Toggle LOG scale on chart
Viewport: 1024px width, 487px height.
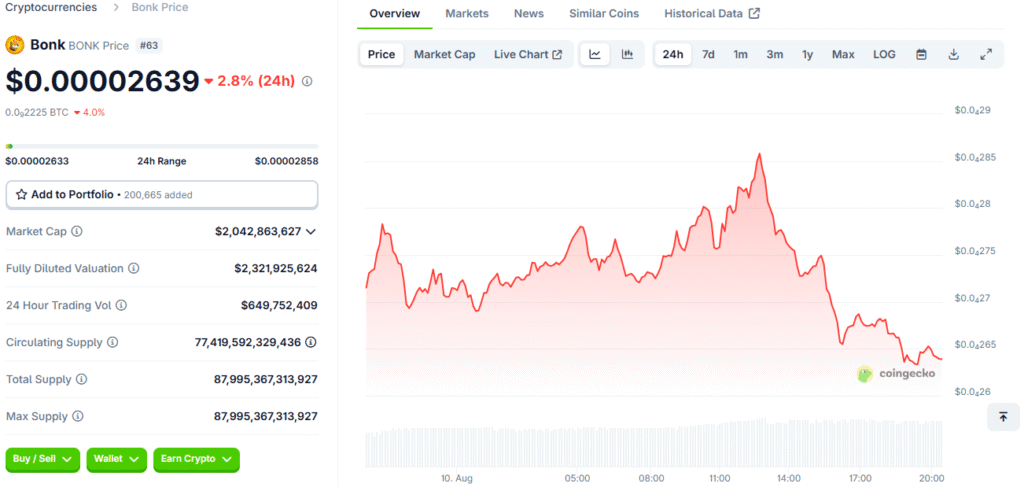[884, 55]
